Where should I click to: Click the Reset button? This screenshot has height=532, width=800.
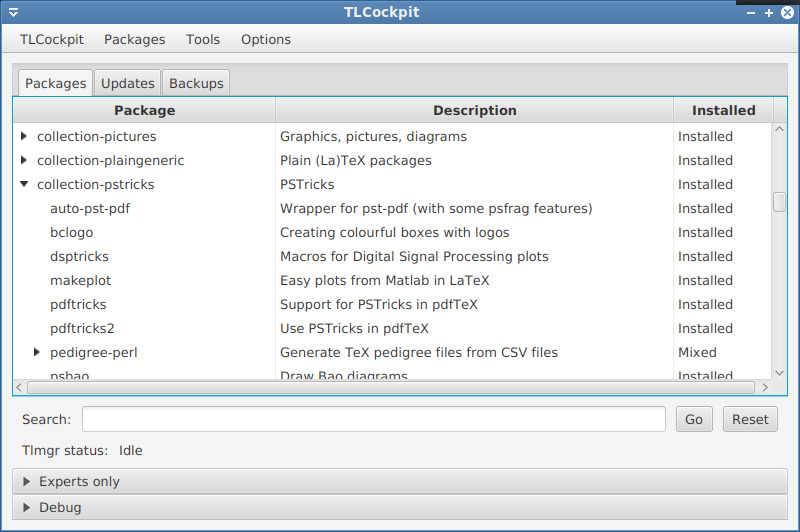click(750, 420)
